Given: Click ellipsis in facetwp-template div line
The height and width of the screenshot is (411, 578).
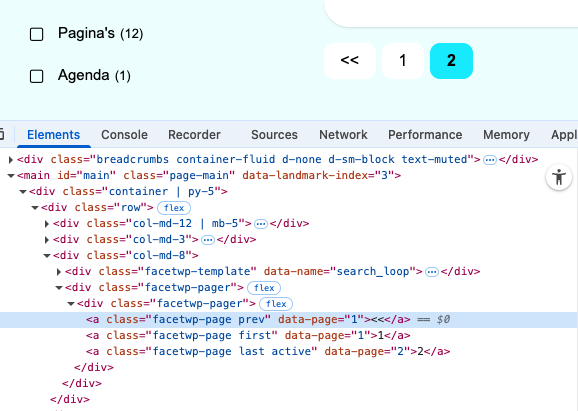Looking at the screenshot, I should pyautogui.click(x=432, y=272).
